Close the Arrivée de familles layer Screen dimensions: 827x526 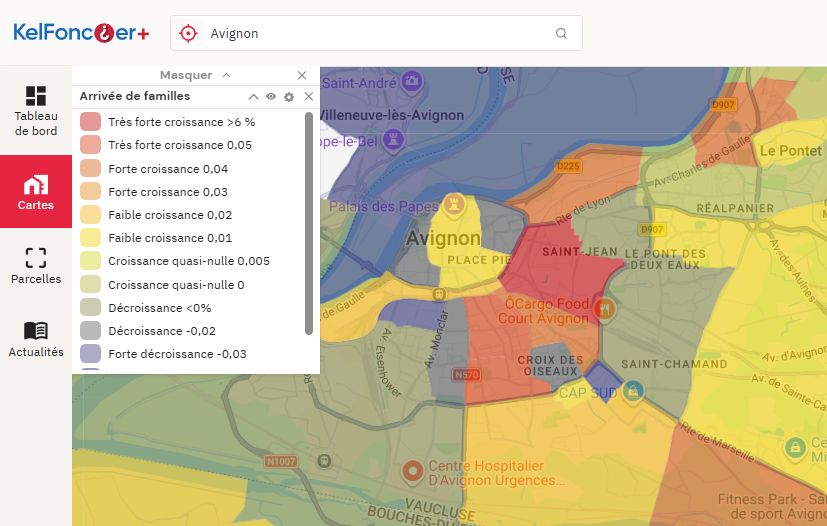click(308, 97)
